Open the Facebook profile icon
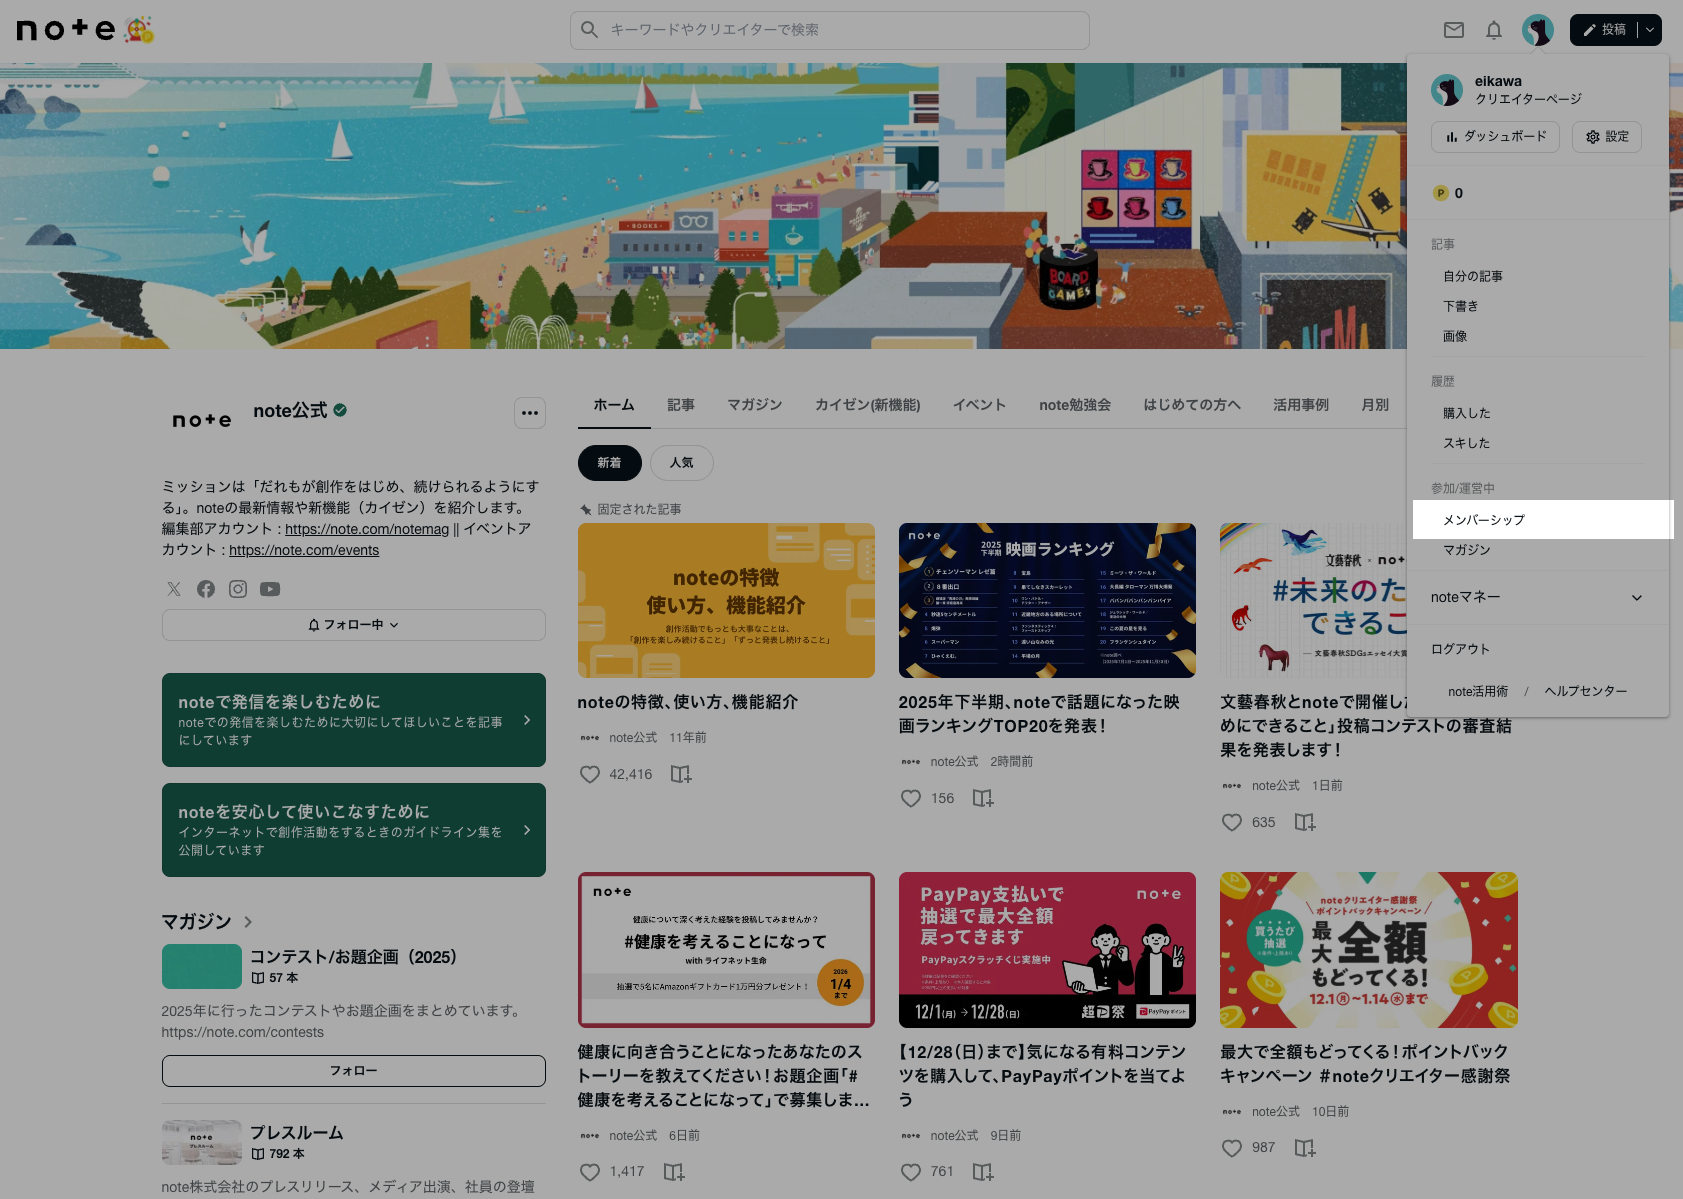This screenshot has width=1683, height=1199. 206,589
